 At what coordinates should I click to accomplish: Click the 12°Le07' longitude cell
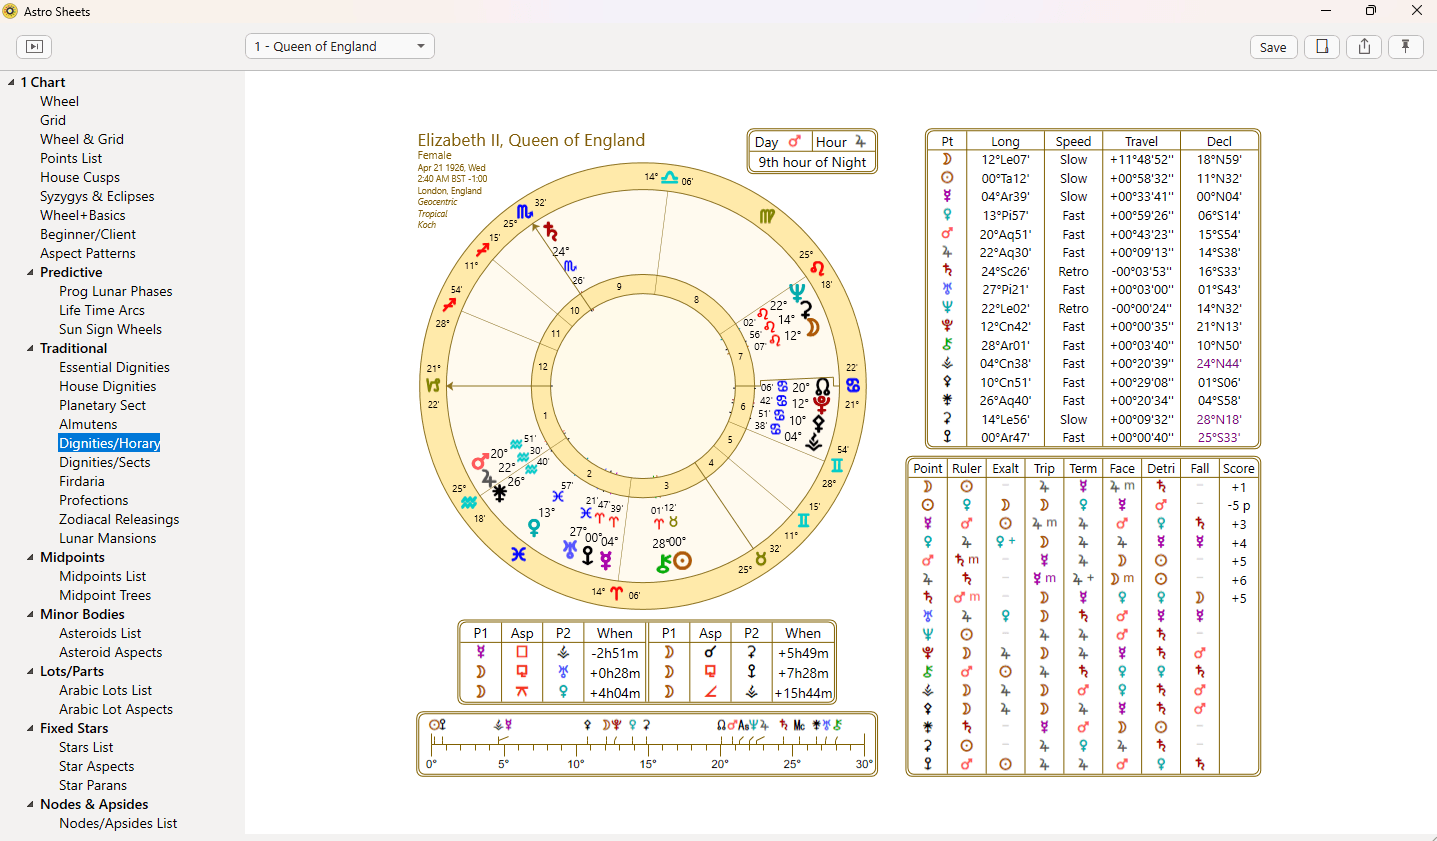pos(1005,159)
